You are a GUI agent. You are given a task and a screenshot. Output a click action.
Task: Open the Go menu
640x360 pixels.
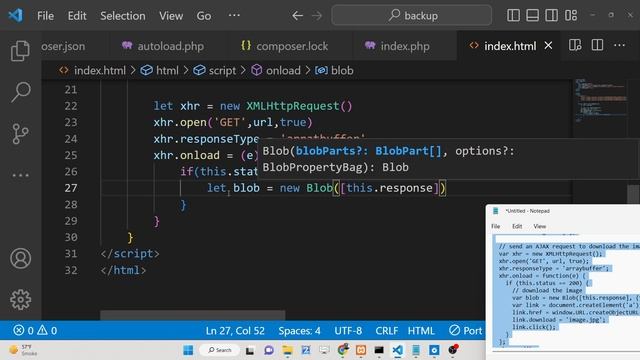[204, 16]
